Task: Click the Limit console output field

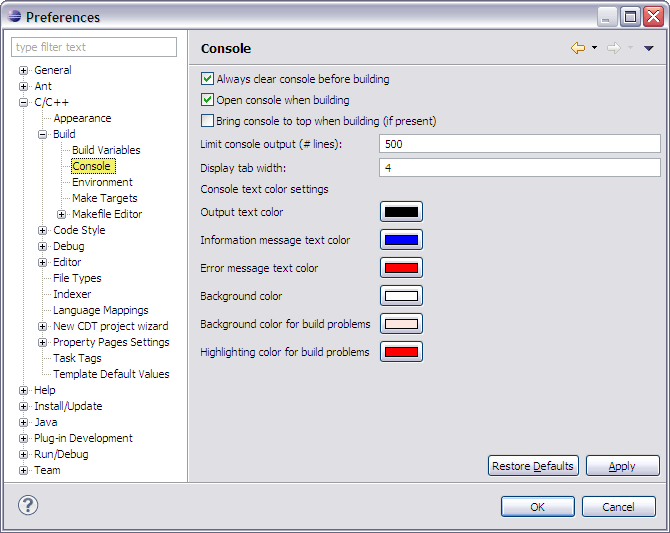Action: 520,144
